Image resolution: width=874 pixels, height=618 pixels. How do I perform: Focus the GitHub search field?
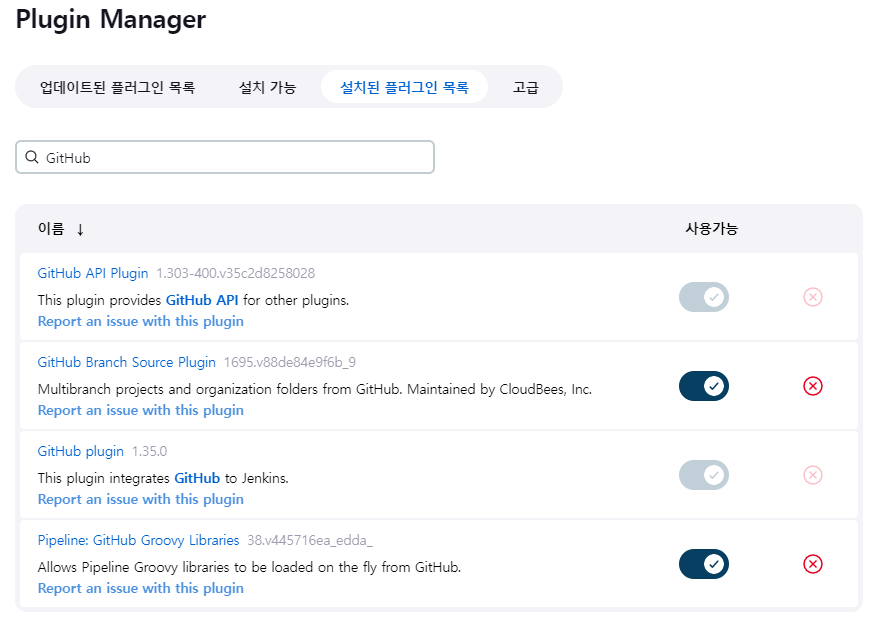click(x=225, y=157)
